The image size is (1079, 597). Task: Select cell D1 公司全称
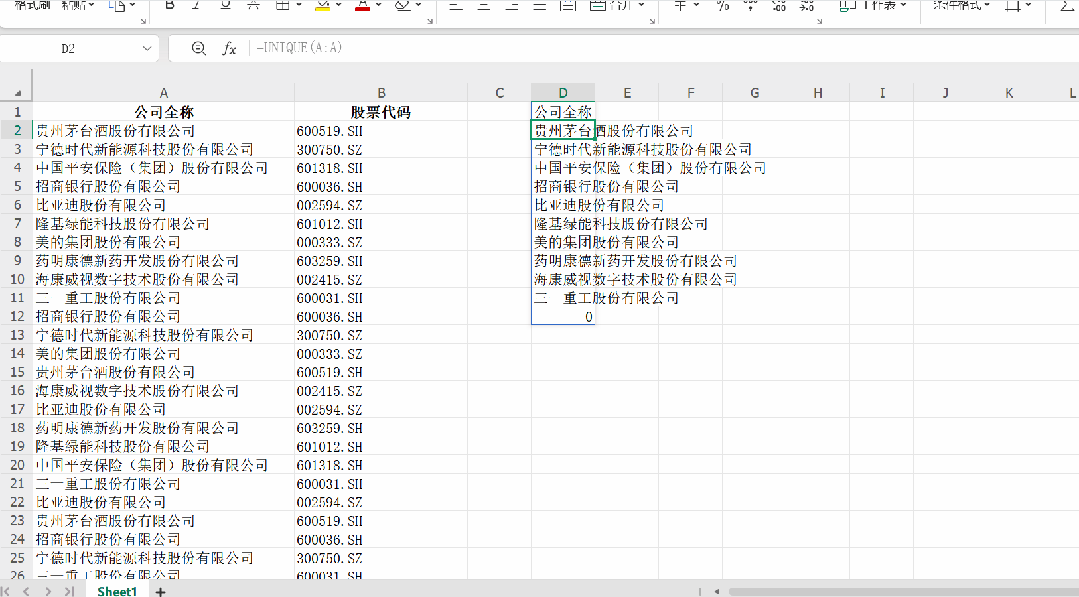click(x=563, y=111)
